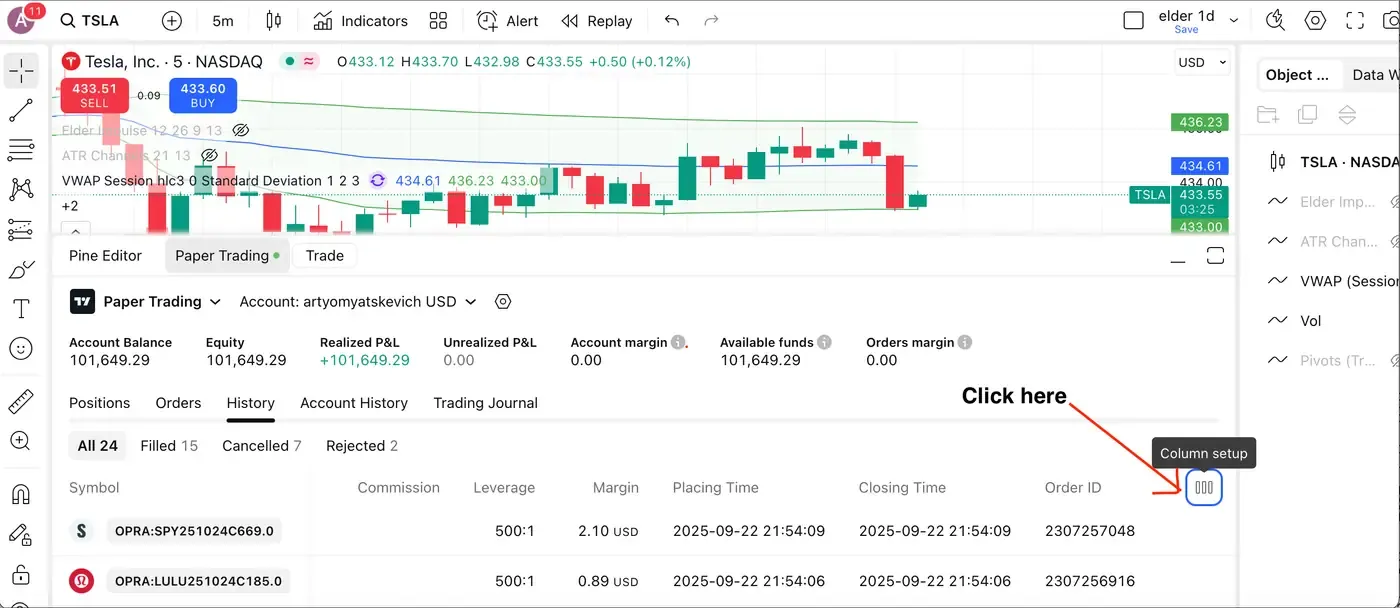Click the VWAP indicator purple refresh icon
The height and width of the screenshot is (608, 1400).
[377, 181]
